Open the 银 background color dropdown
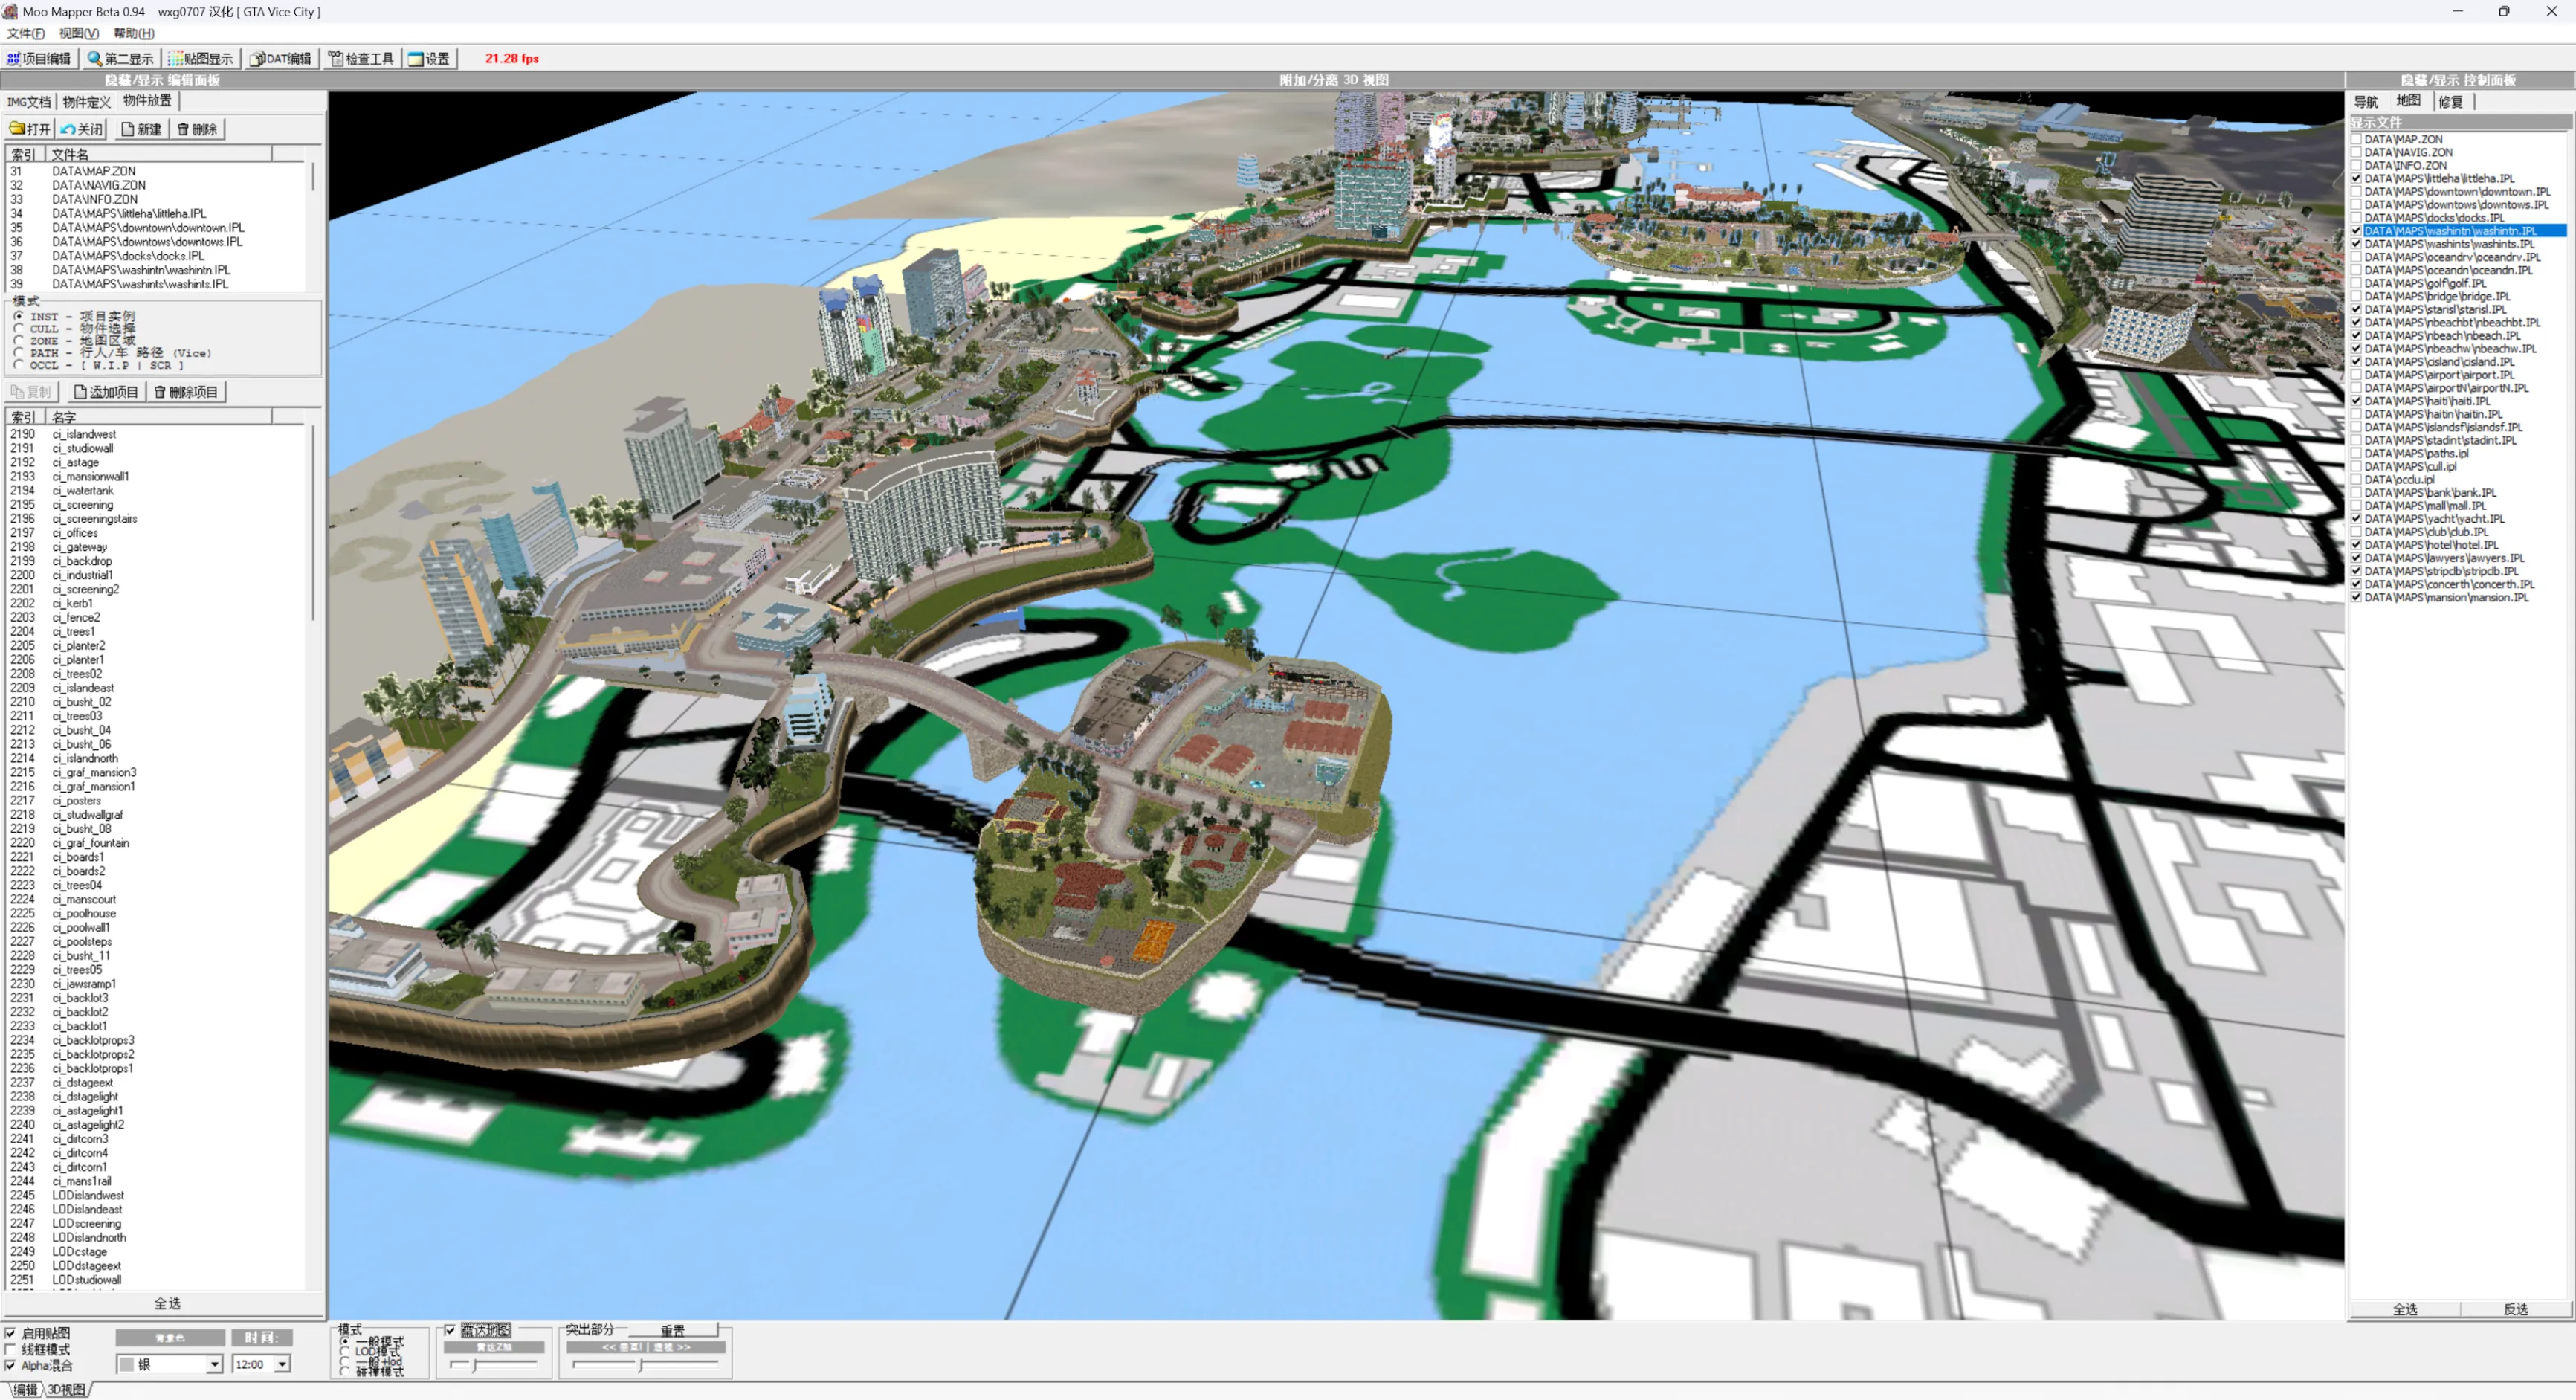2576x1400 pixels. coord(214,1365)
